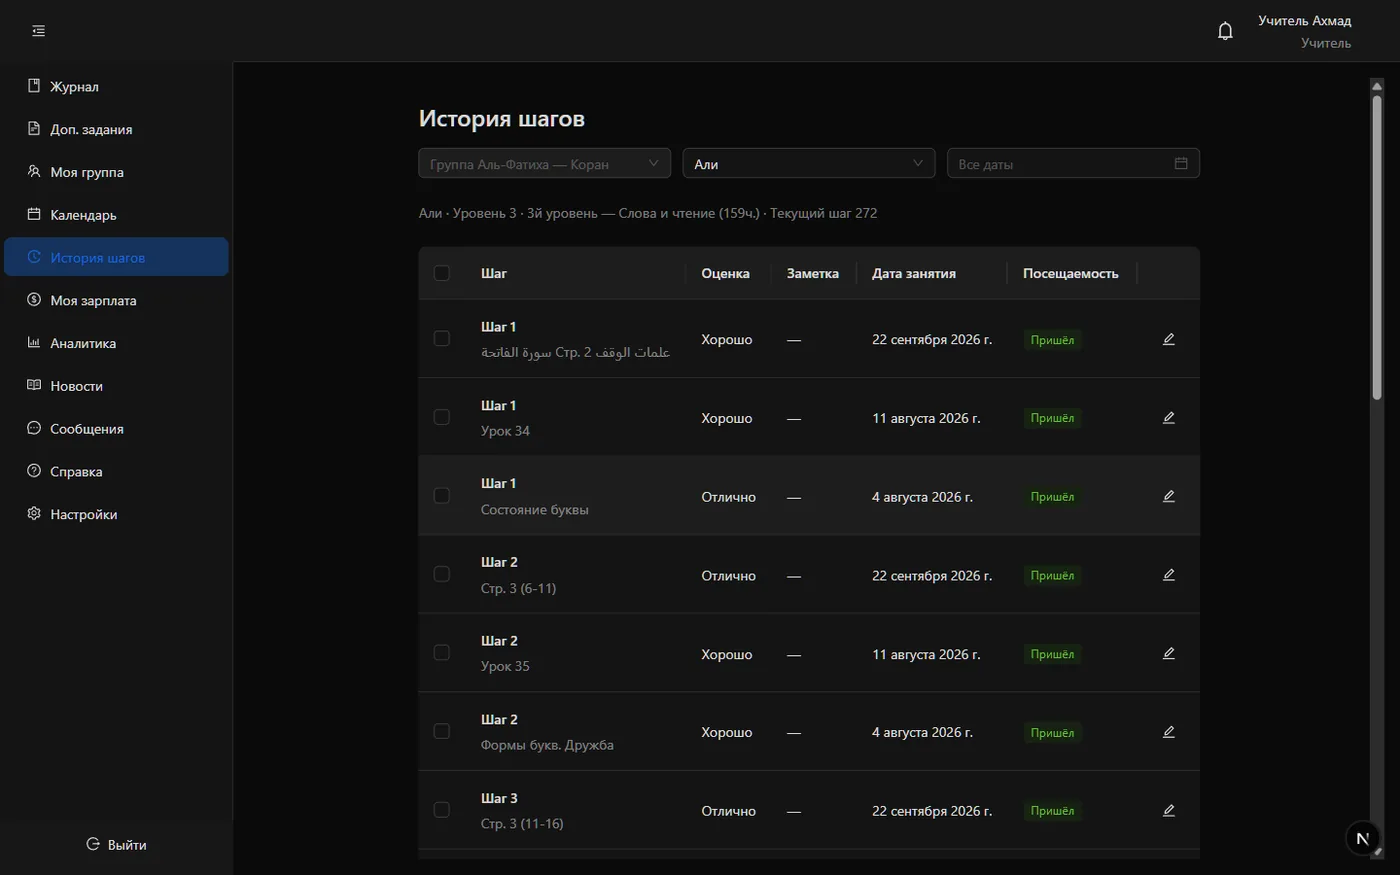Image resolution: width=1400 pixels, height=875 pixels.
Task: Expand the Али student dropdown
Action: [809, 164]
